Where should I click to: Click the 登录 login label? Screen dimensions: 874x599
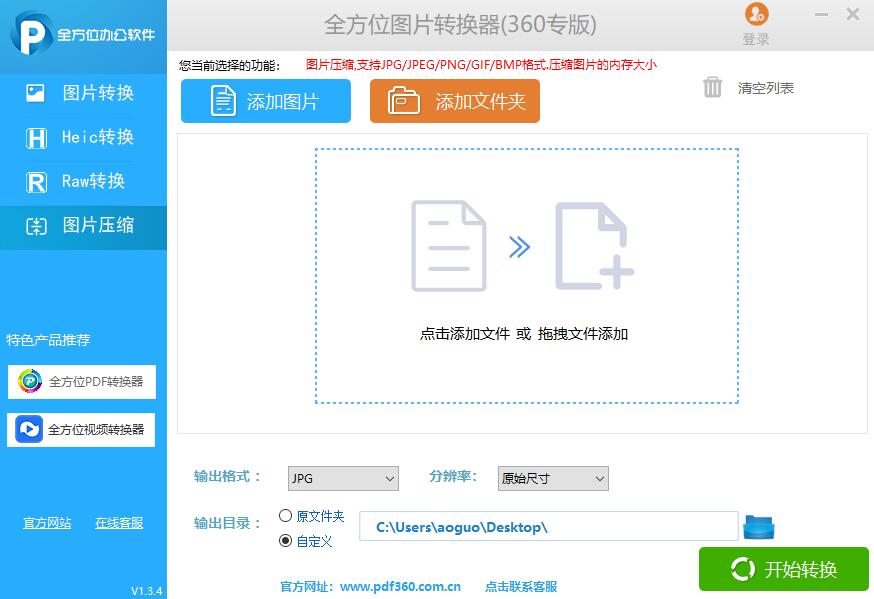coord(756,39)
